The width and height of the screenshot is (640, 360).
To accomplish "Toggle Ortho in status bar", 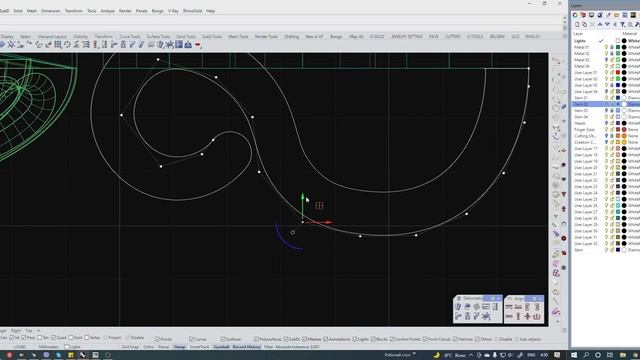I will pyautogui.click(x=149, y=347).
